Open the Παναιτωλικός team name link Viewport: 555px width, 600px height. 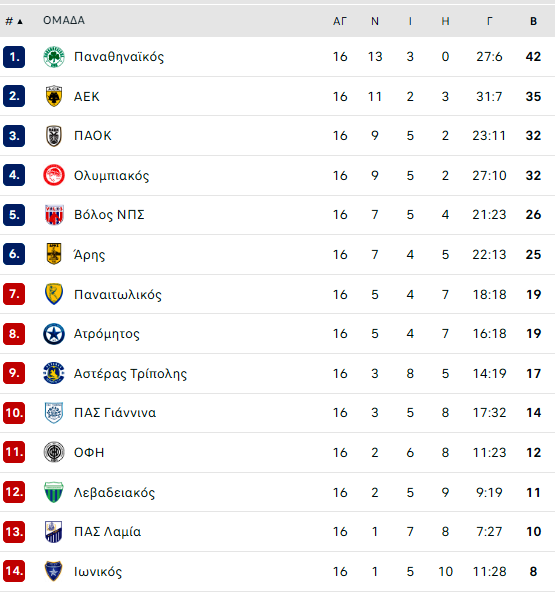coord(118,294)
